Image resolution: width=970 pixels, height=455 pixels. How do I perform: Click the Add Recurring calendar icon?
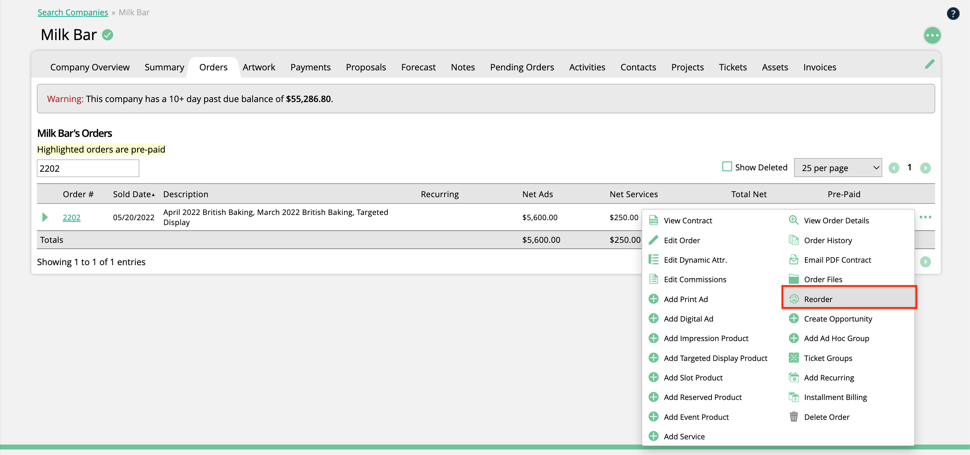[x=794, y=378]
